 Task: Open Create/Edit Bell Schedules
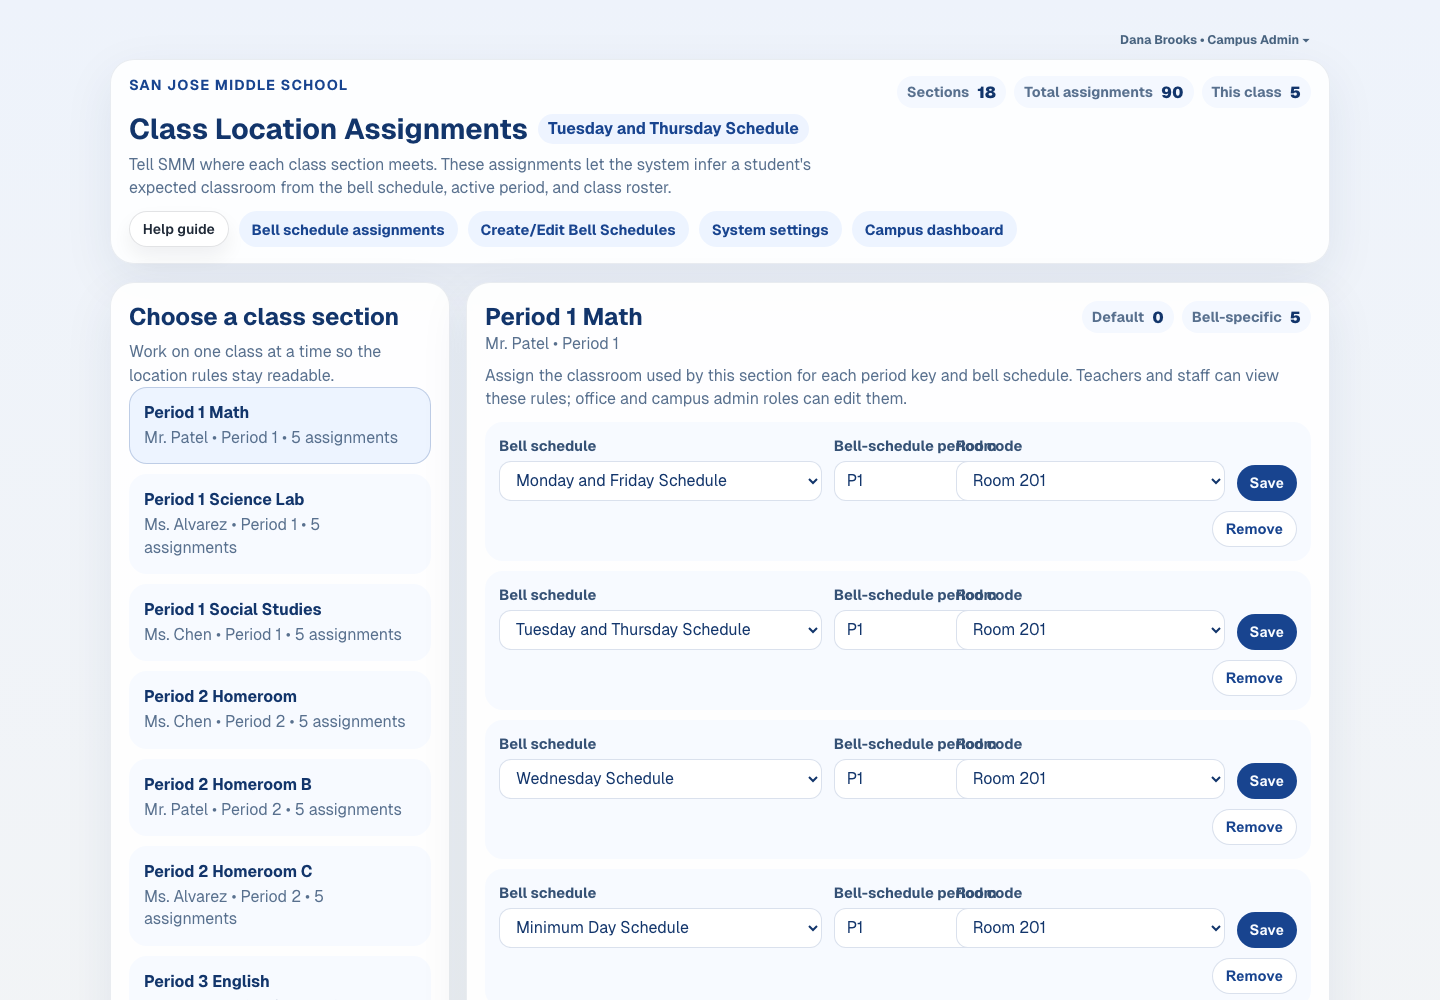(578, 229)
